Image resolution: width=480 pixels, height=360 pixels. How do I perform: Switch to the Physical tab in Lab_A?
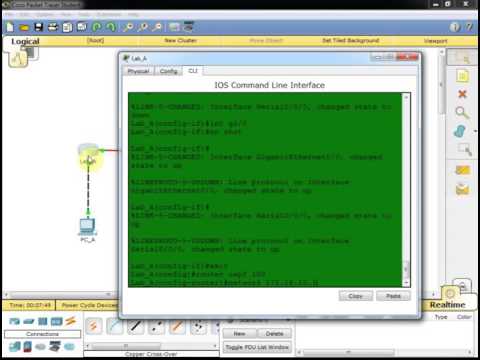(x=138, y=71)
